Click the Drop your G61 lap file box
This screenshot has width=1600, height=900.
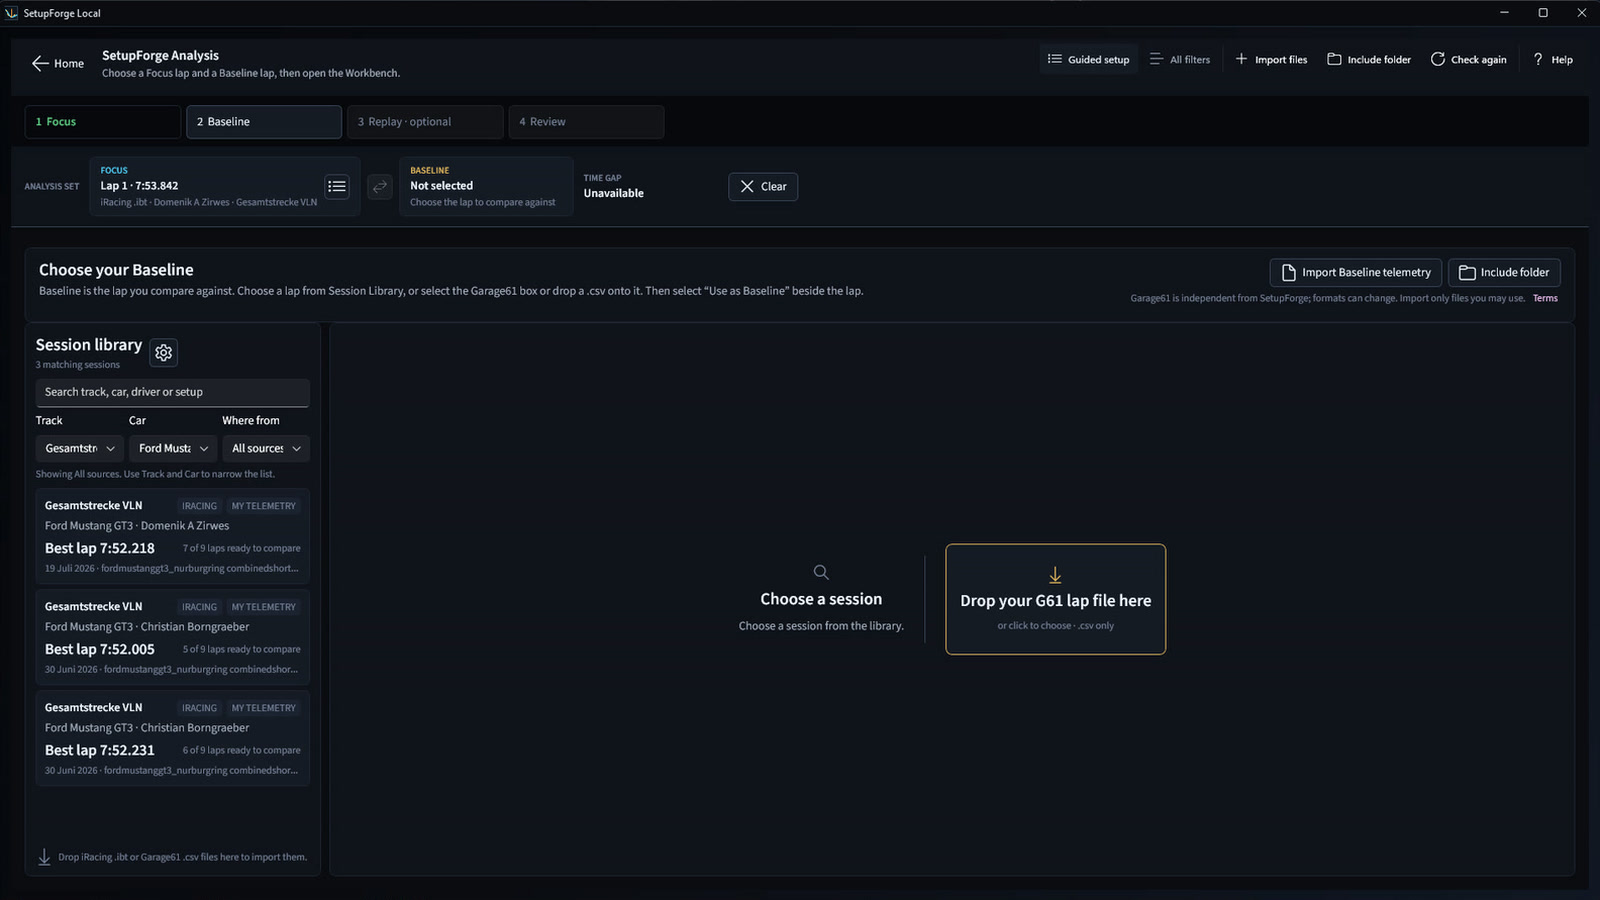(1056, 599)
